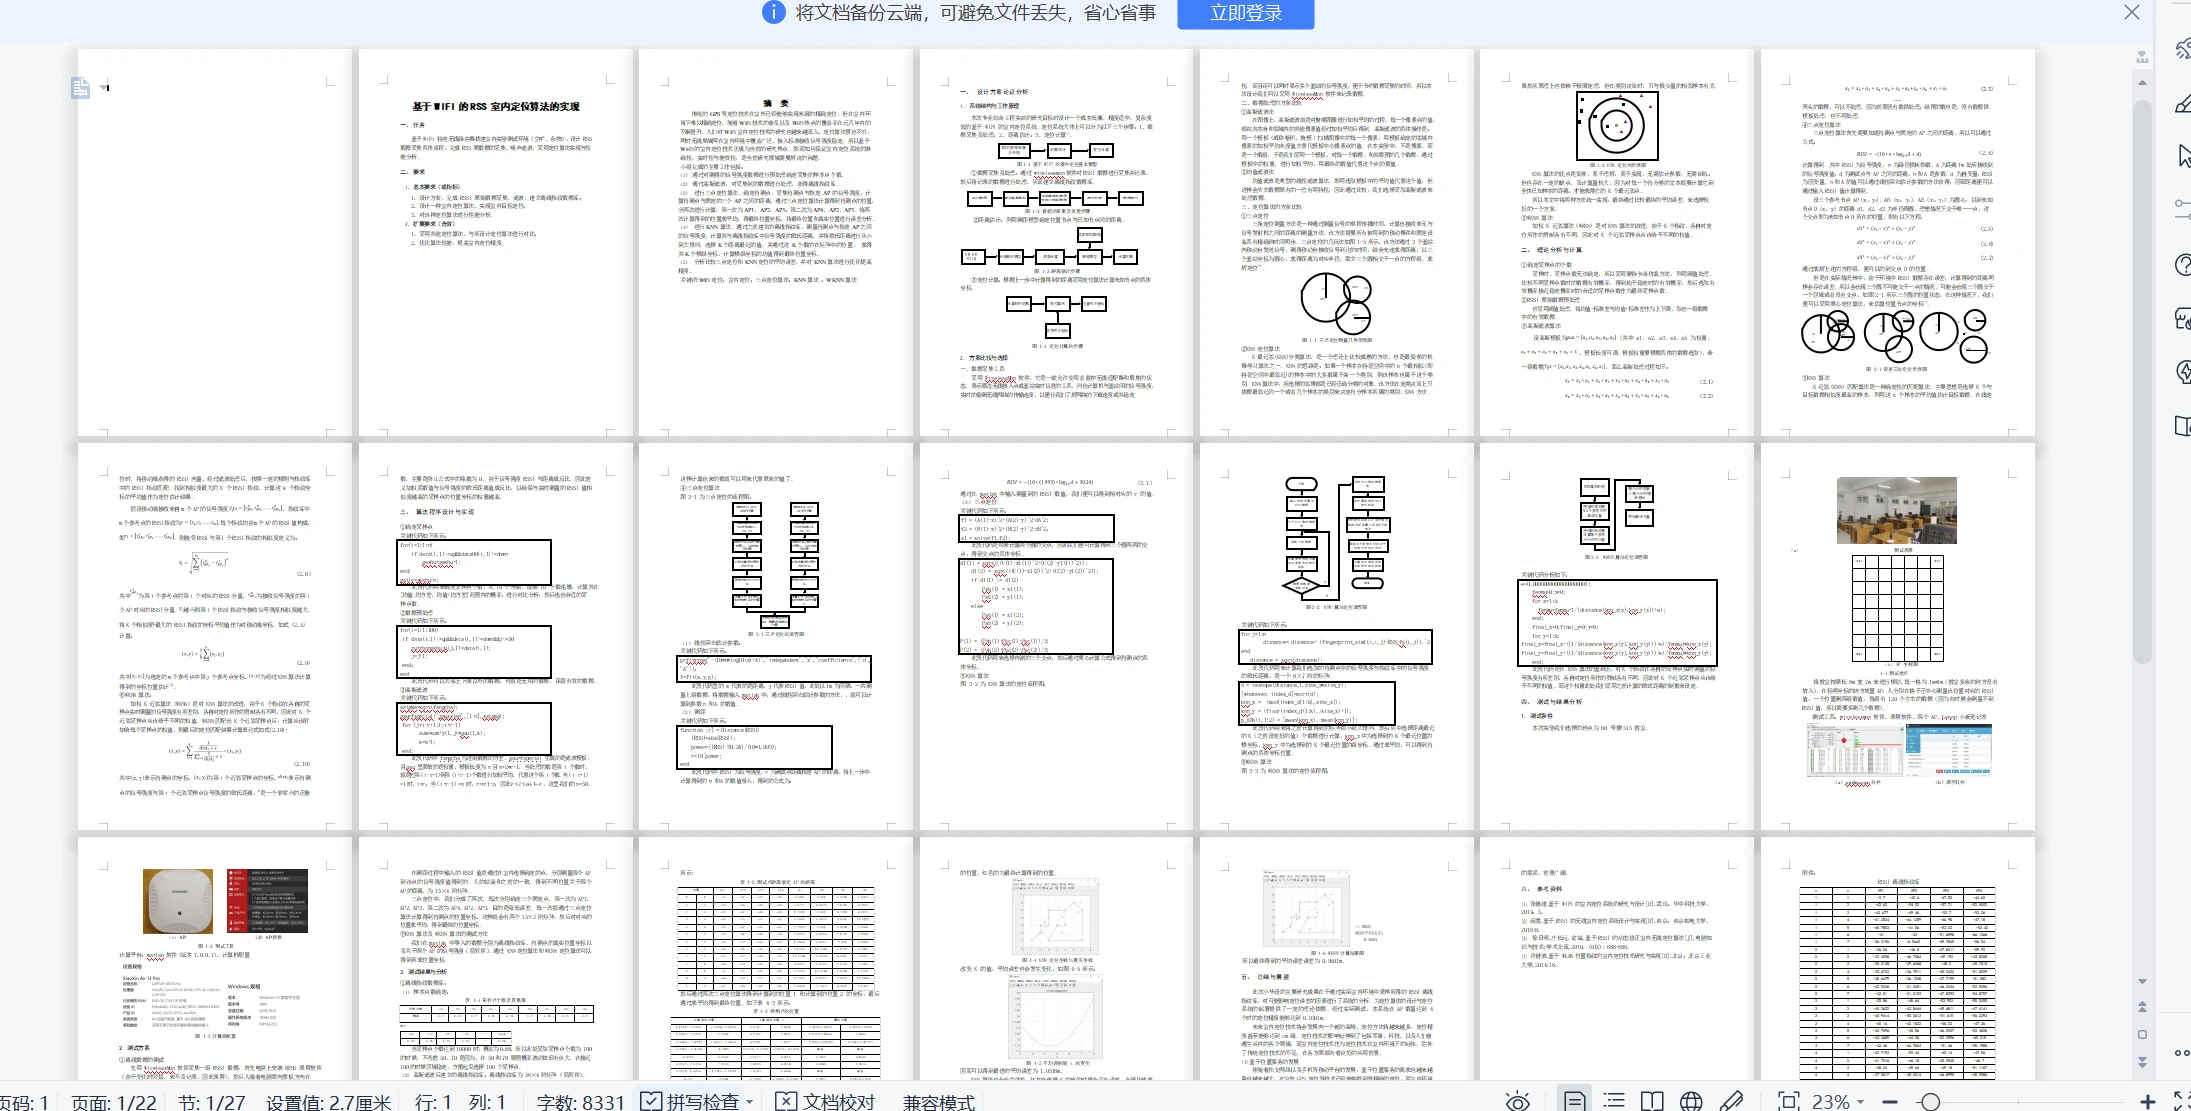Click the fit-page zoom icon

pyautogui.click(x=1788, y=1101)
